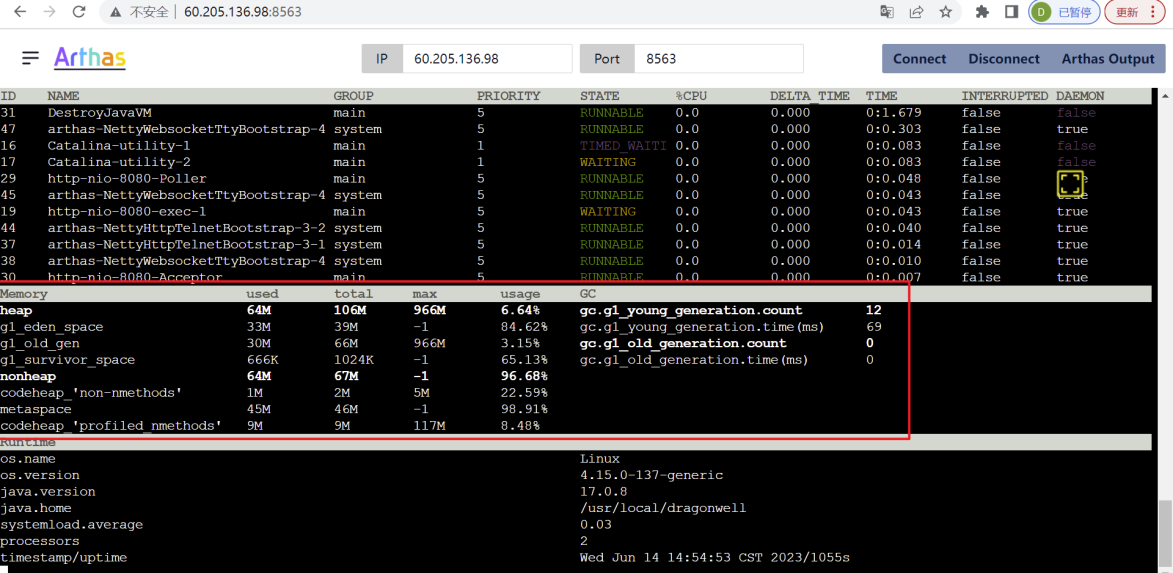
Task: Click systemload.average value 0.03
Action: (595, 524)
